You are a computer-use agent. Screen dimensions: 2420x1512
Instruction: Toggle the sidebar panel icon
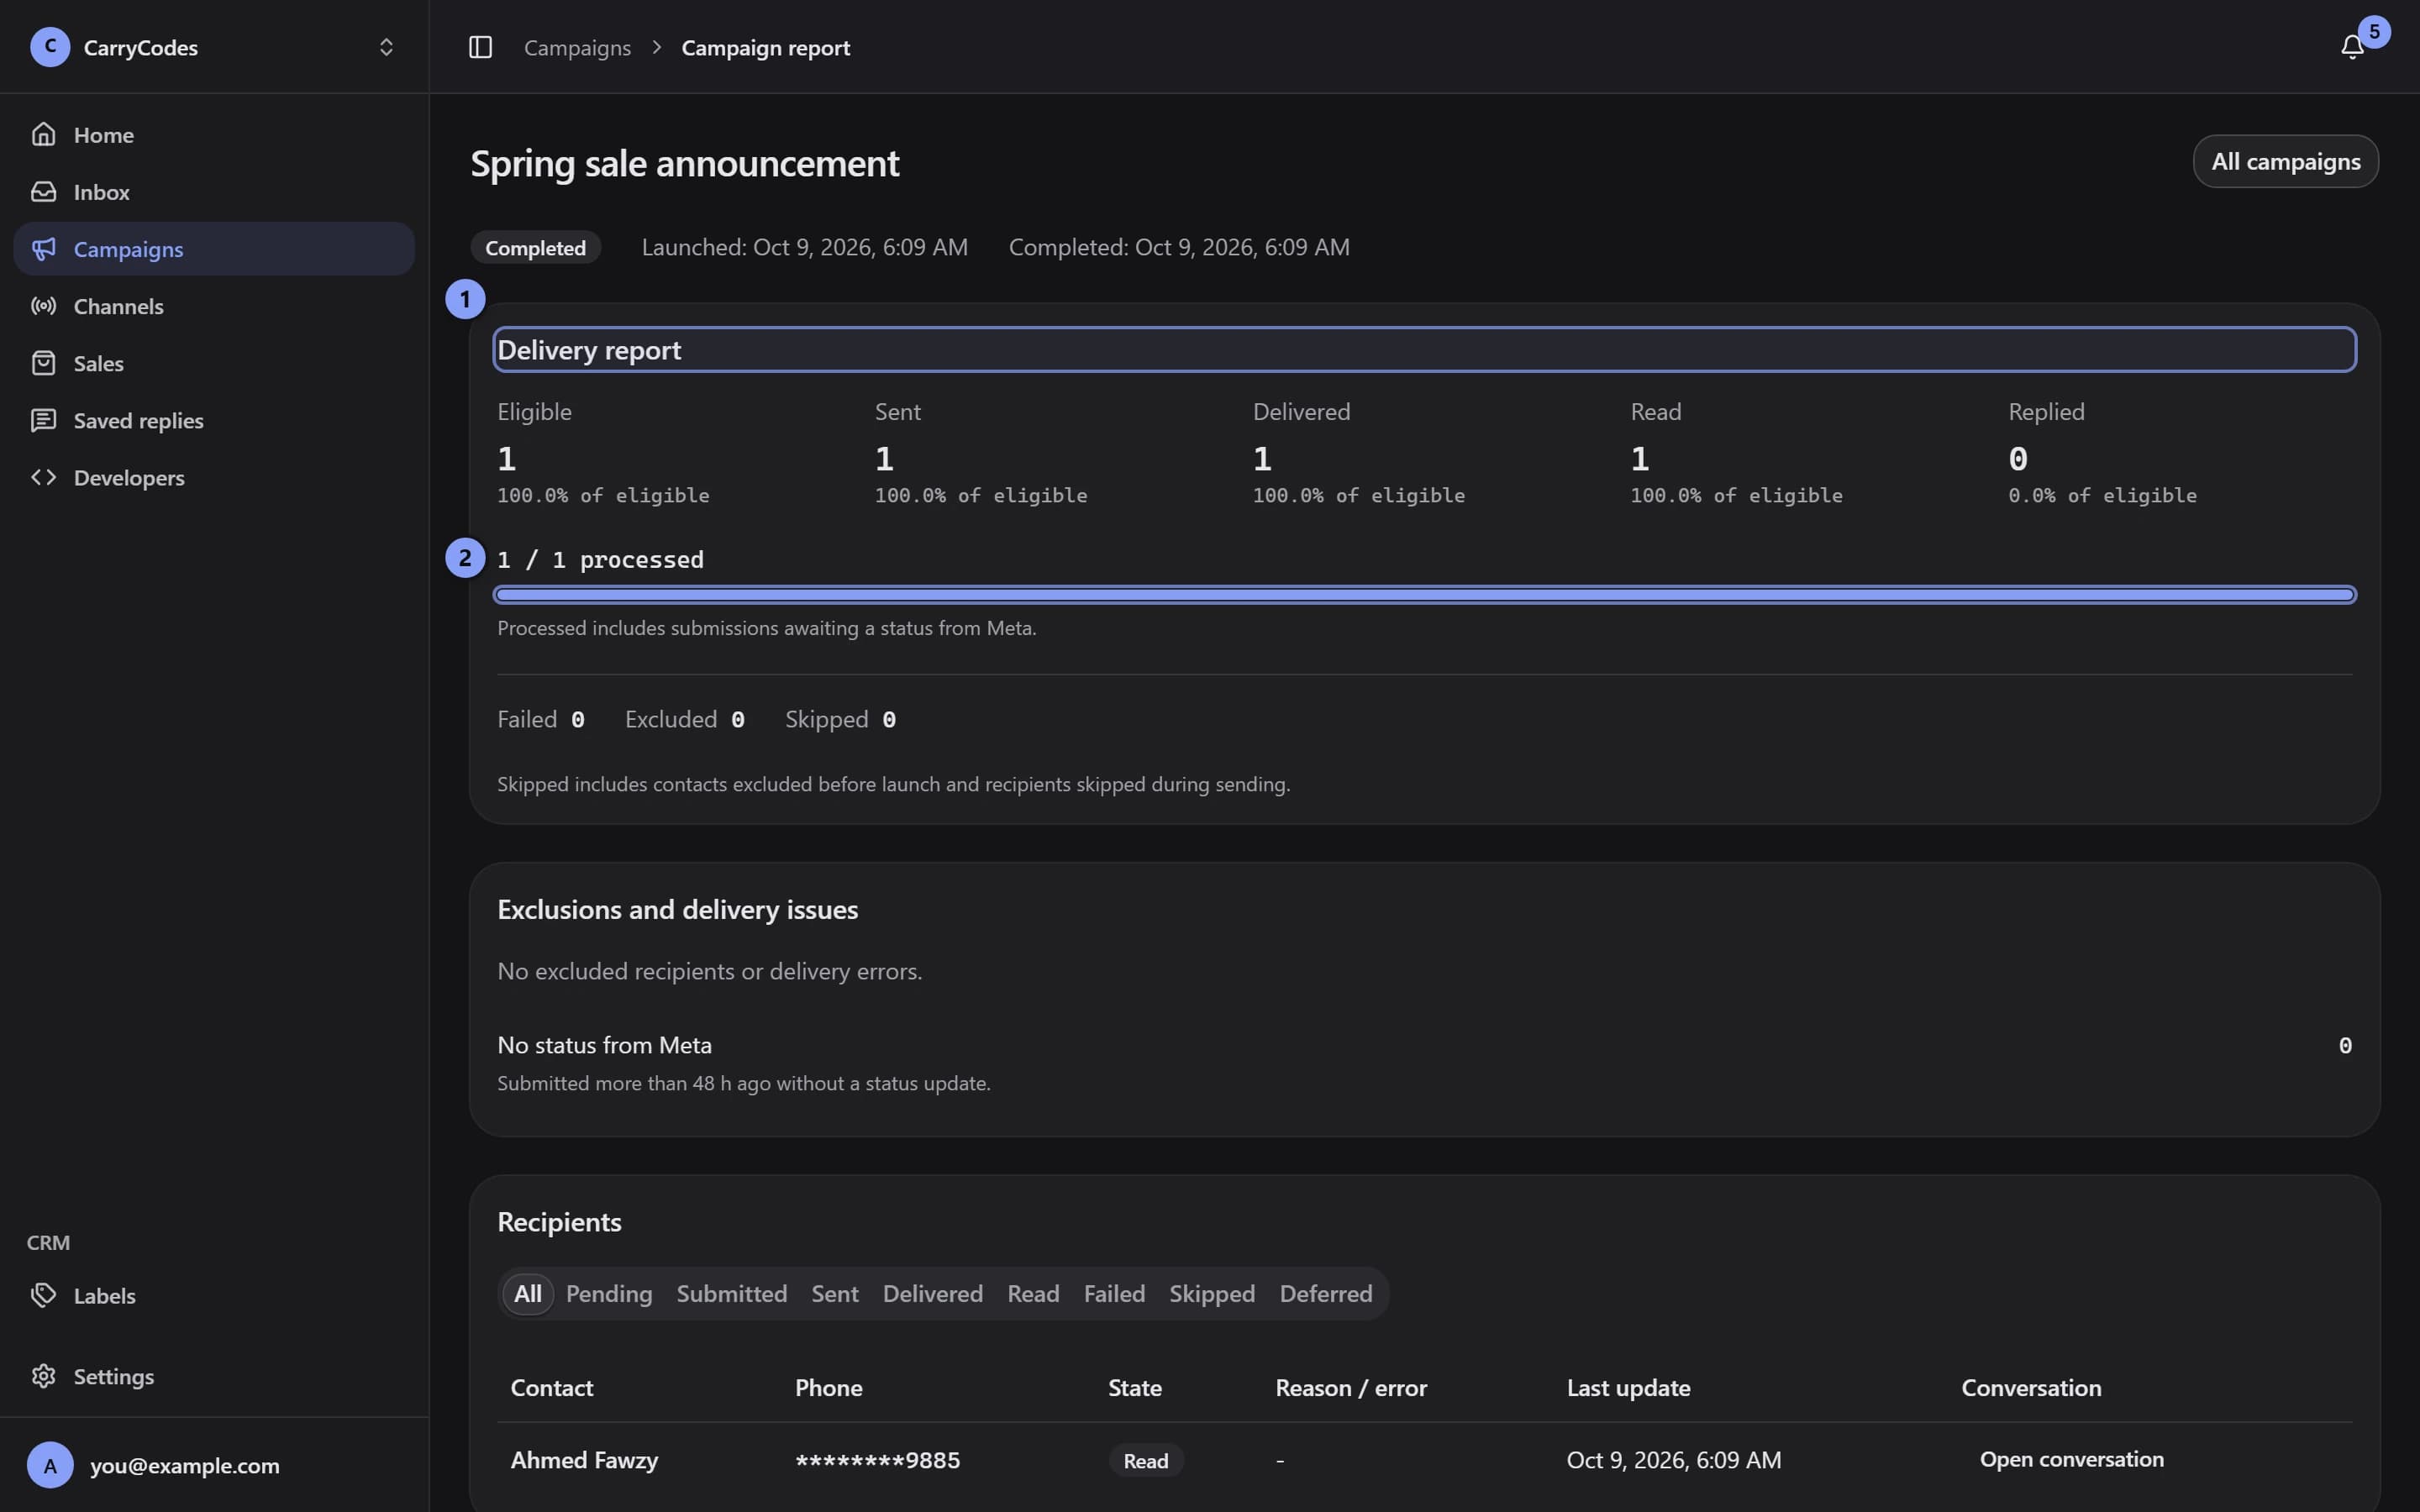pos(480,47)
